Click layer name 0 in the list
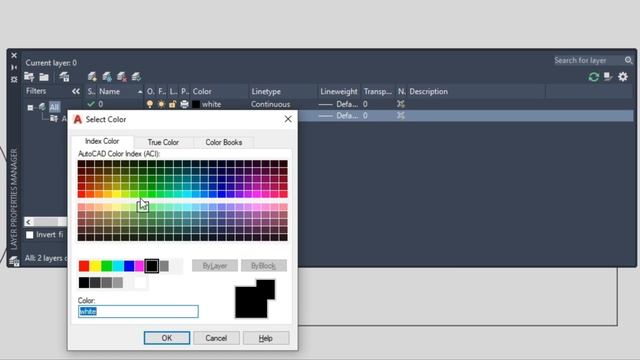This screenshot has height=360, width=640. tap(100, 104)
